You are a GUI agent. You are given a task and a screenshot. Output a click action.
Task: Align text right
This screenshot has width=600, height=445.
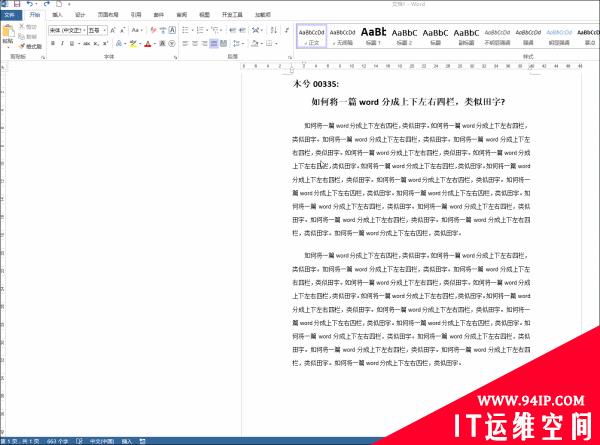point(204,44)
